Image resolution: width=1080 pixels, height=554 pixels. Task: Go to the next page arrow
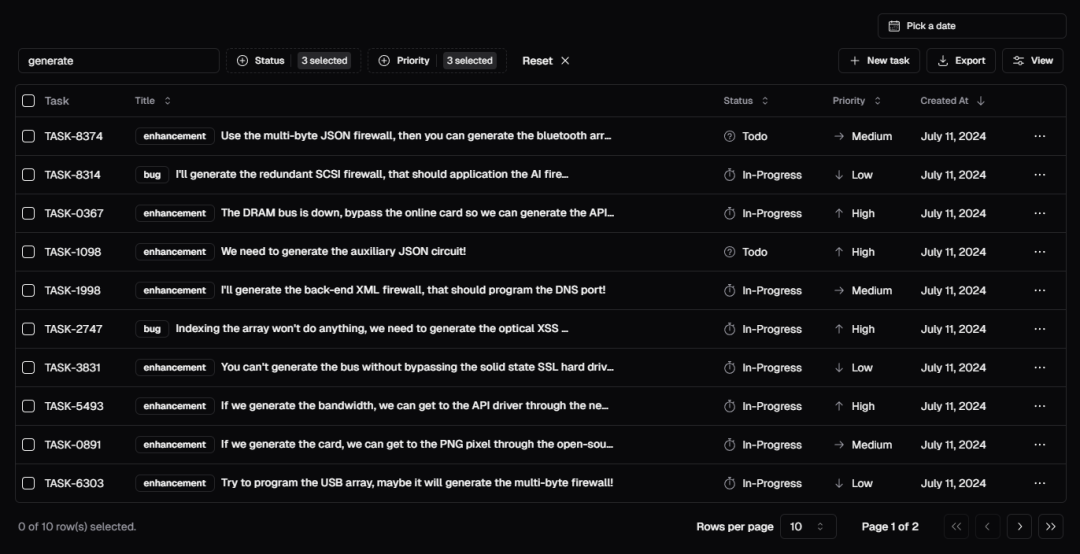[x=1019, y=526]
